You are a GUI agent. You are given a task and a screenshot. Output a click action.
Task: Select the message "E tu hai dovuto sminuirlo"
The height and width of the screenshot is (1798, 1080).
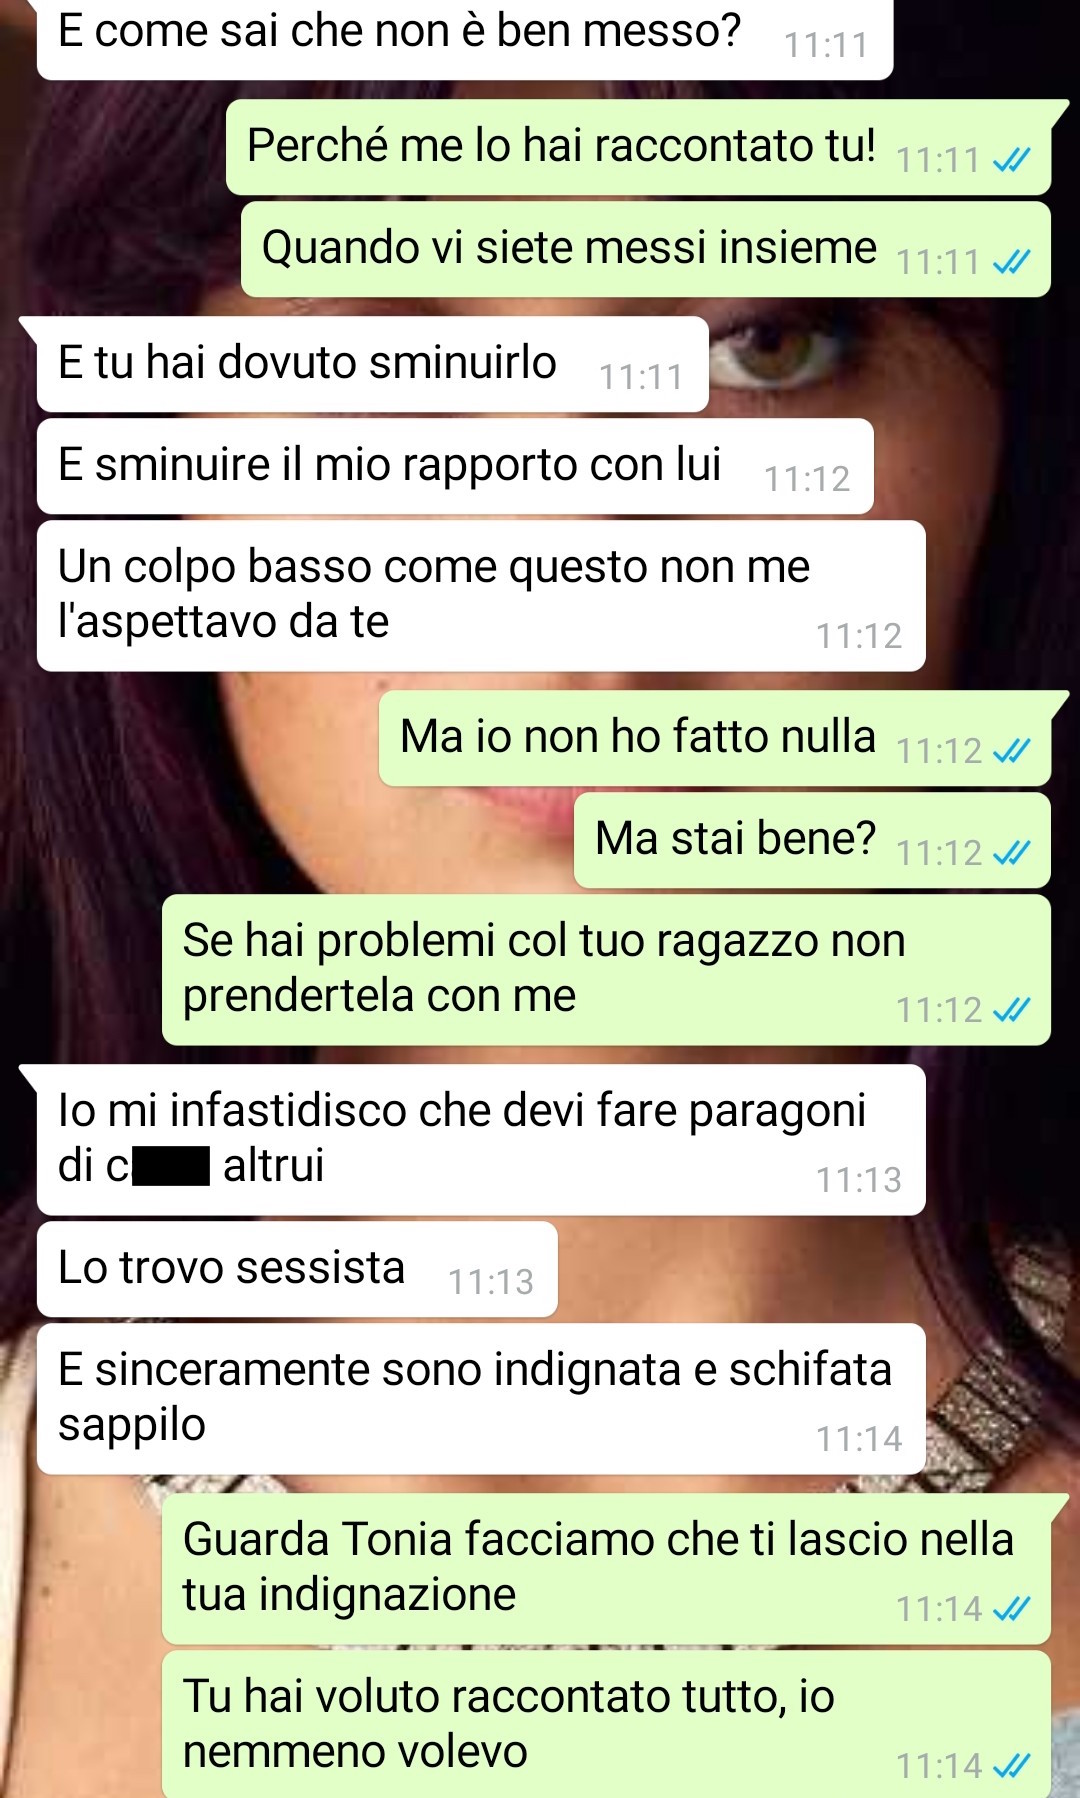coord(372,364)
